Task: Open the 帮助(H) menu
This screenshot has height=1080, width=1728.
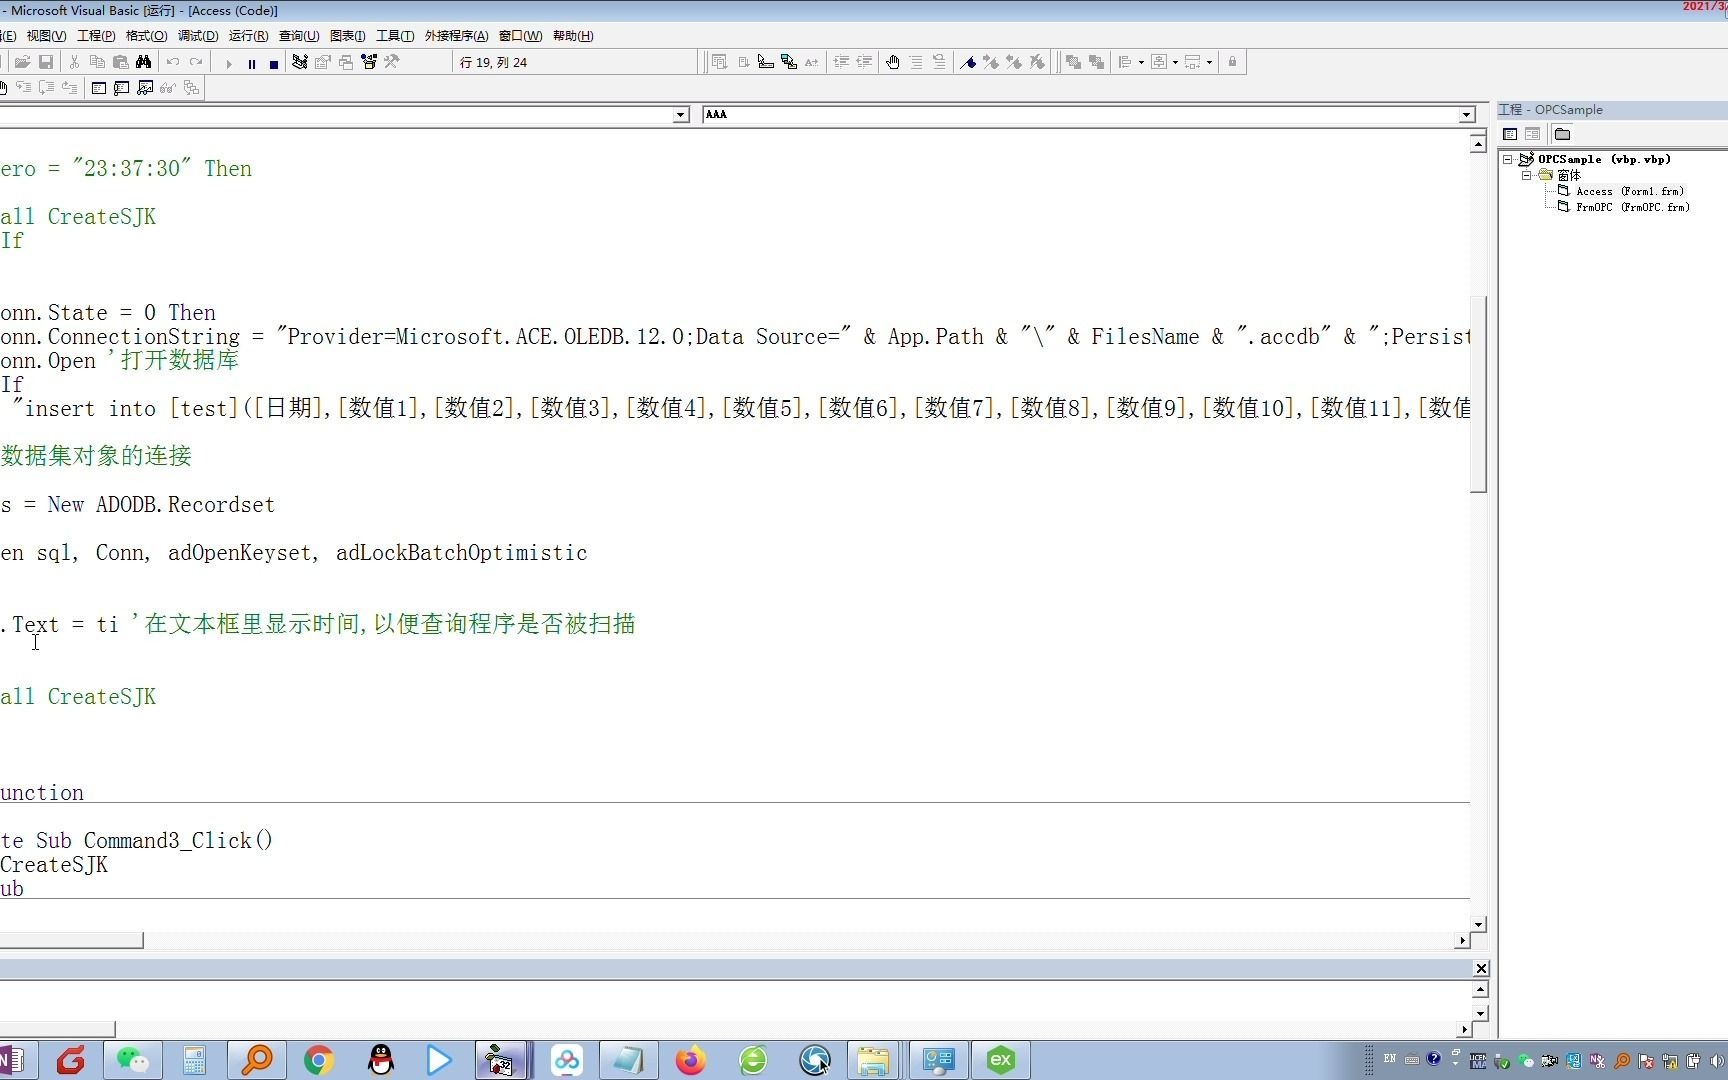Action: 573,36
